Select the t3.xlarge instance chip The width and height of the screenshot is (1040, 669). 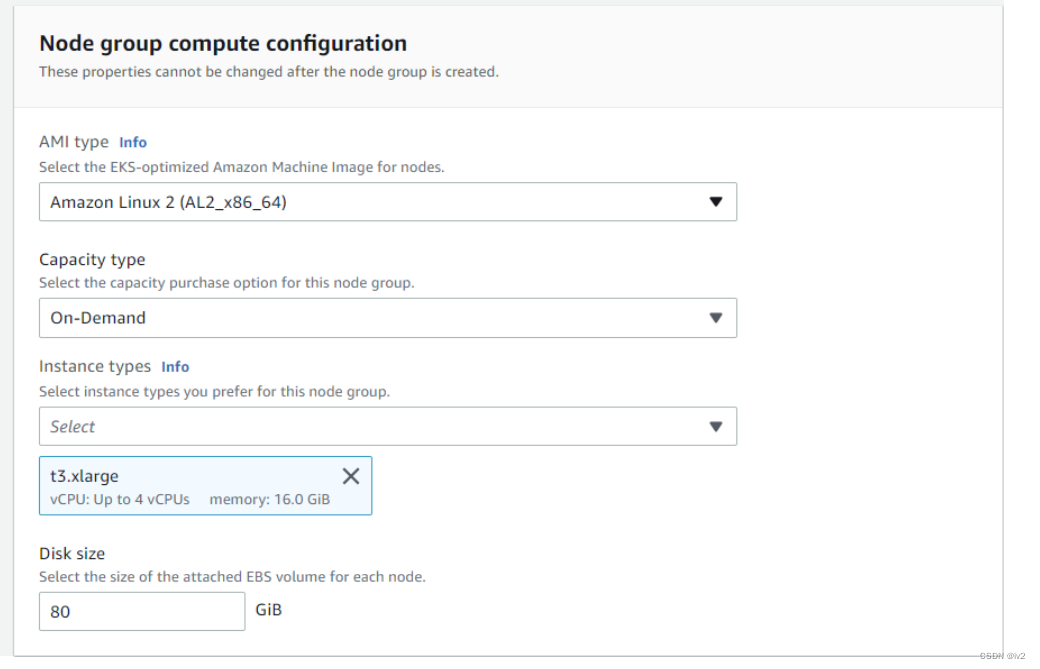205,485
